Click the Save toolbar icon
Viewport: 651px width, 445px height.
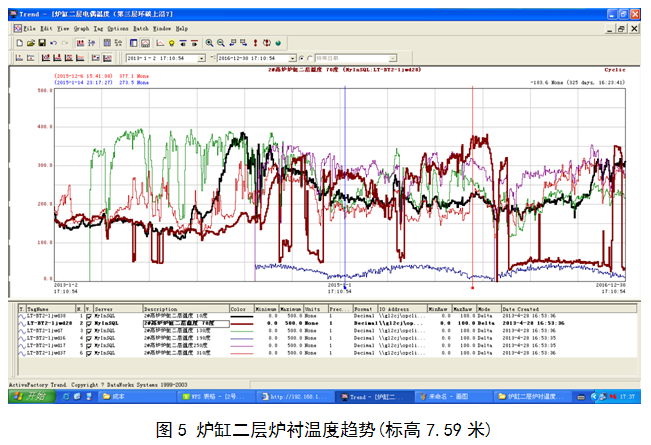click(x=39, y=43)
